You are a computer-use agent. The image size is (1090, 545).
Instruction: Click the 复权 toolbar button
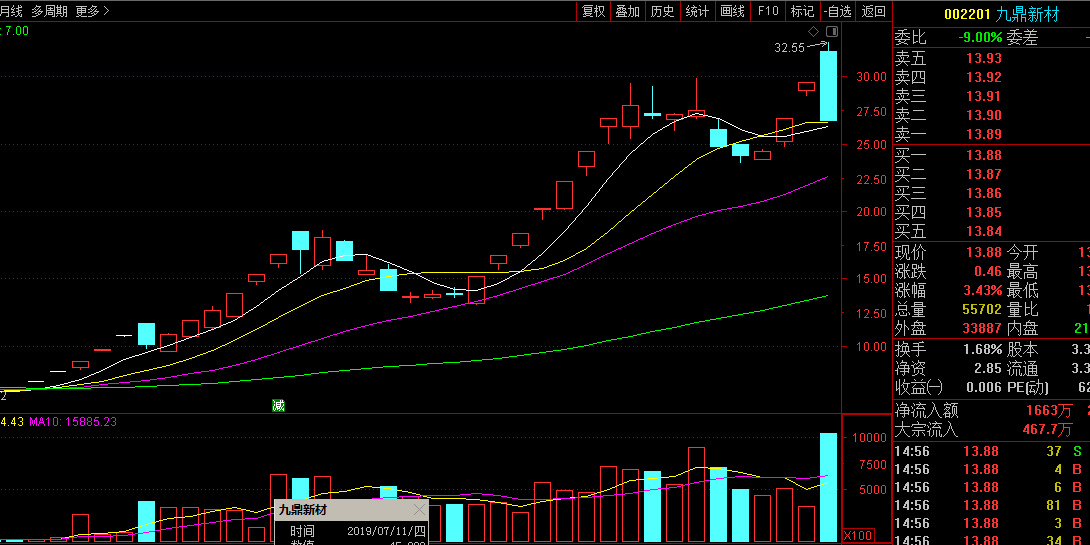pyautogui.click(x=594, y=11)
